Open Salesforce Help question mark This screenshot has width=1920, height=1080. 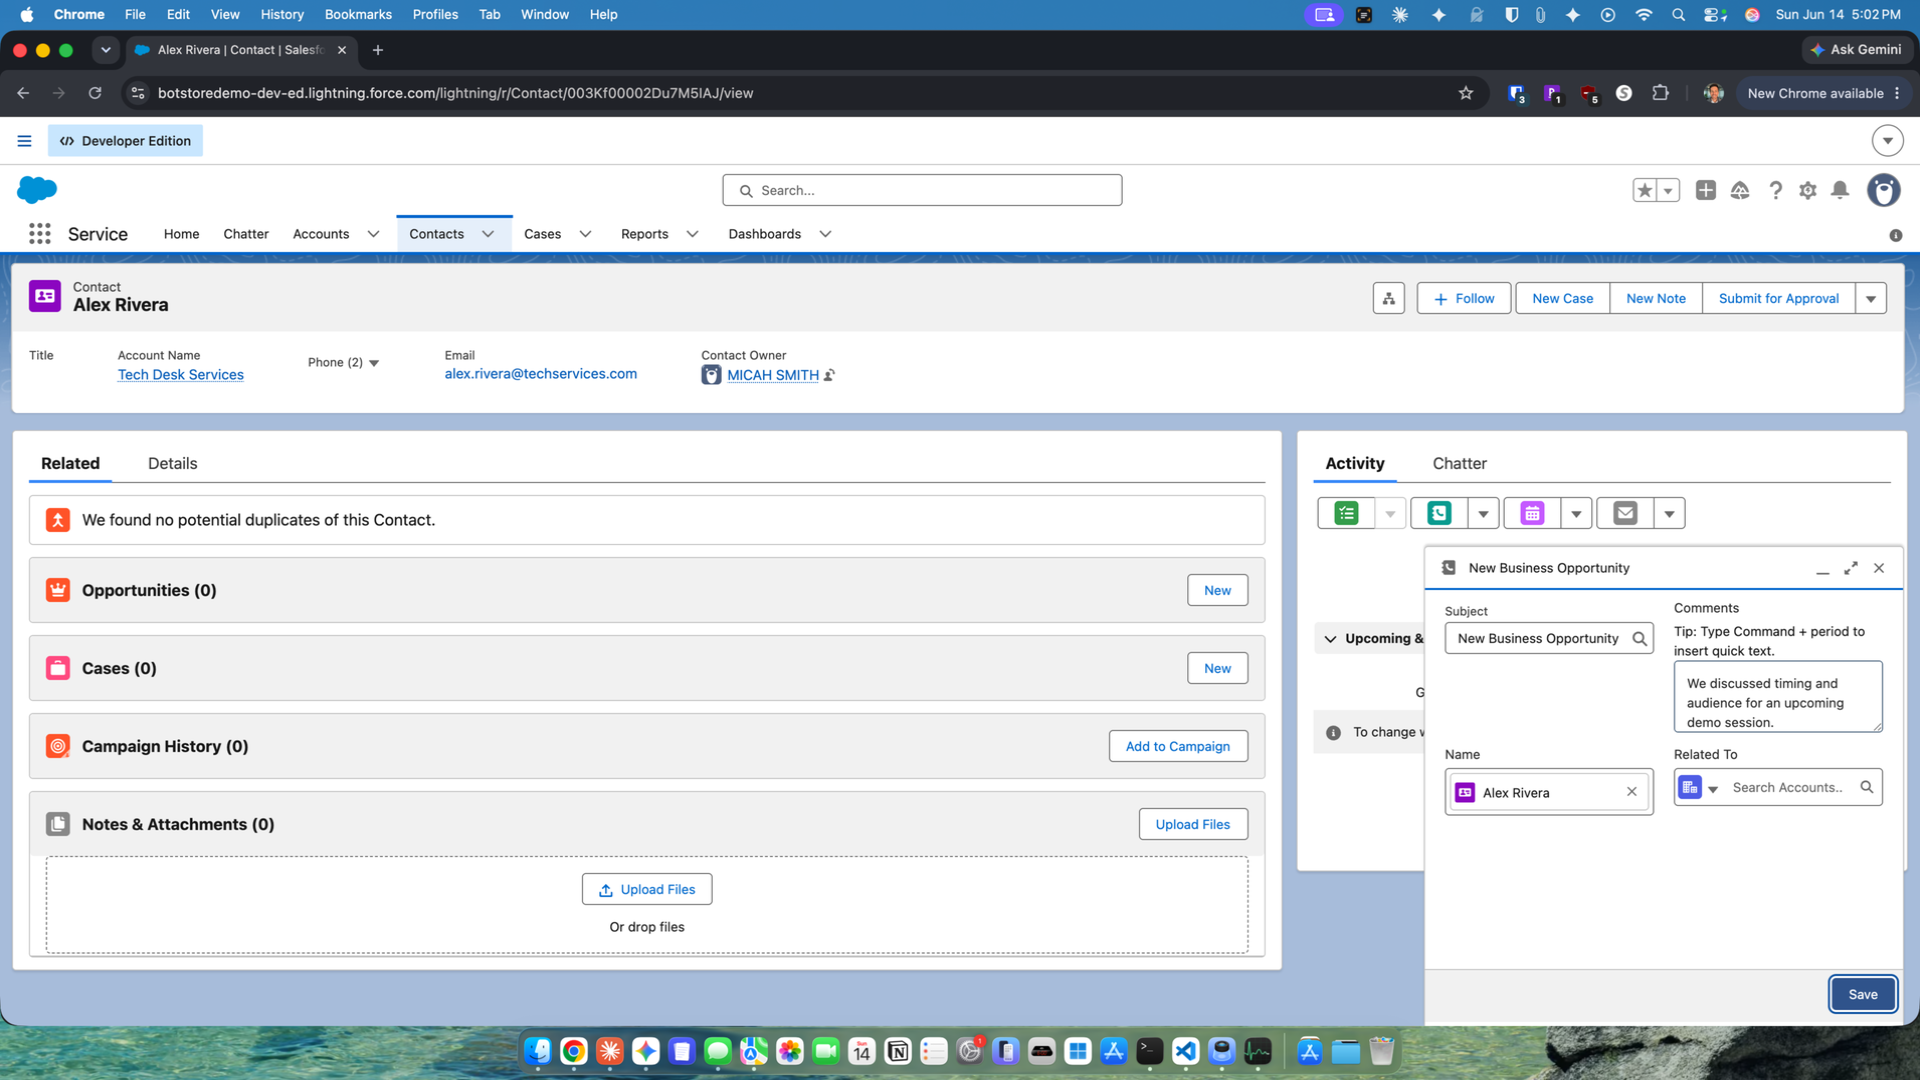point(1775,190)
